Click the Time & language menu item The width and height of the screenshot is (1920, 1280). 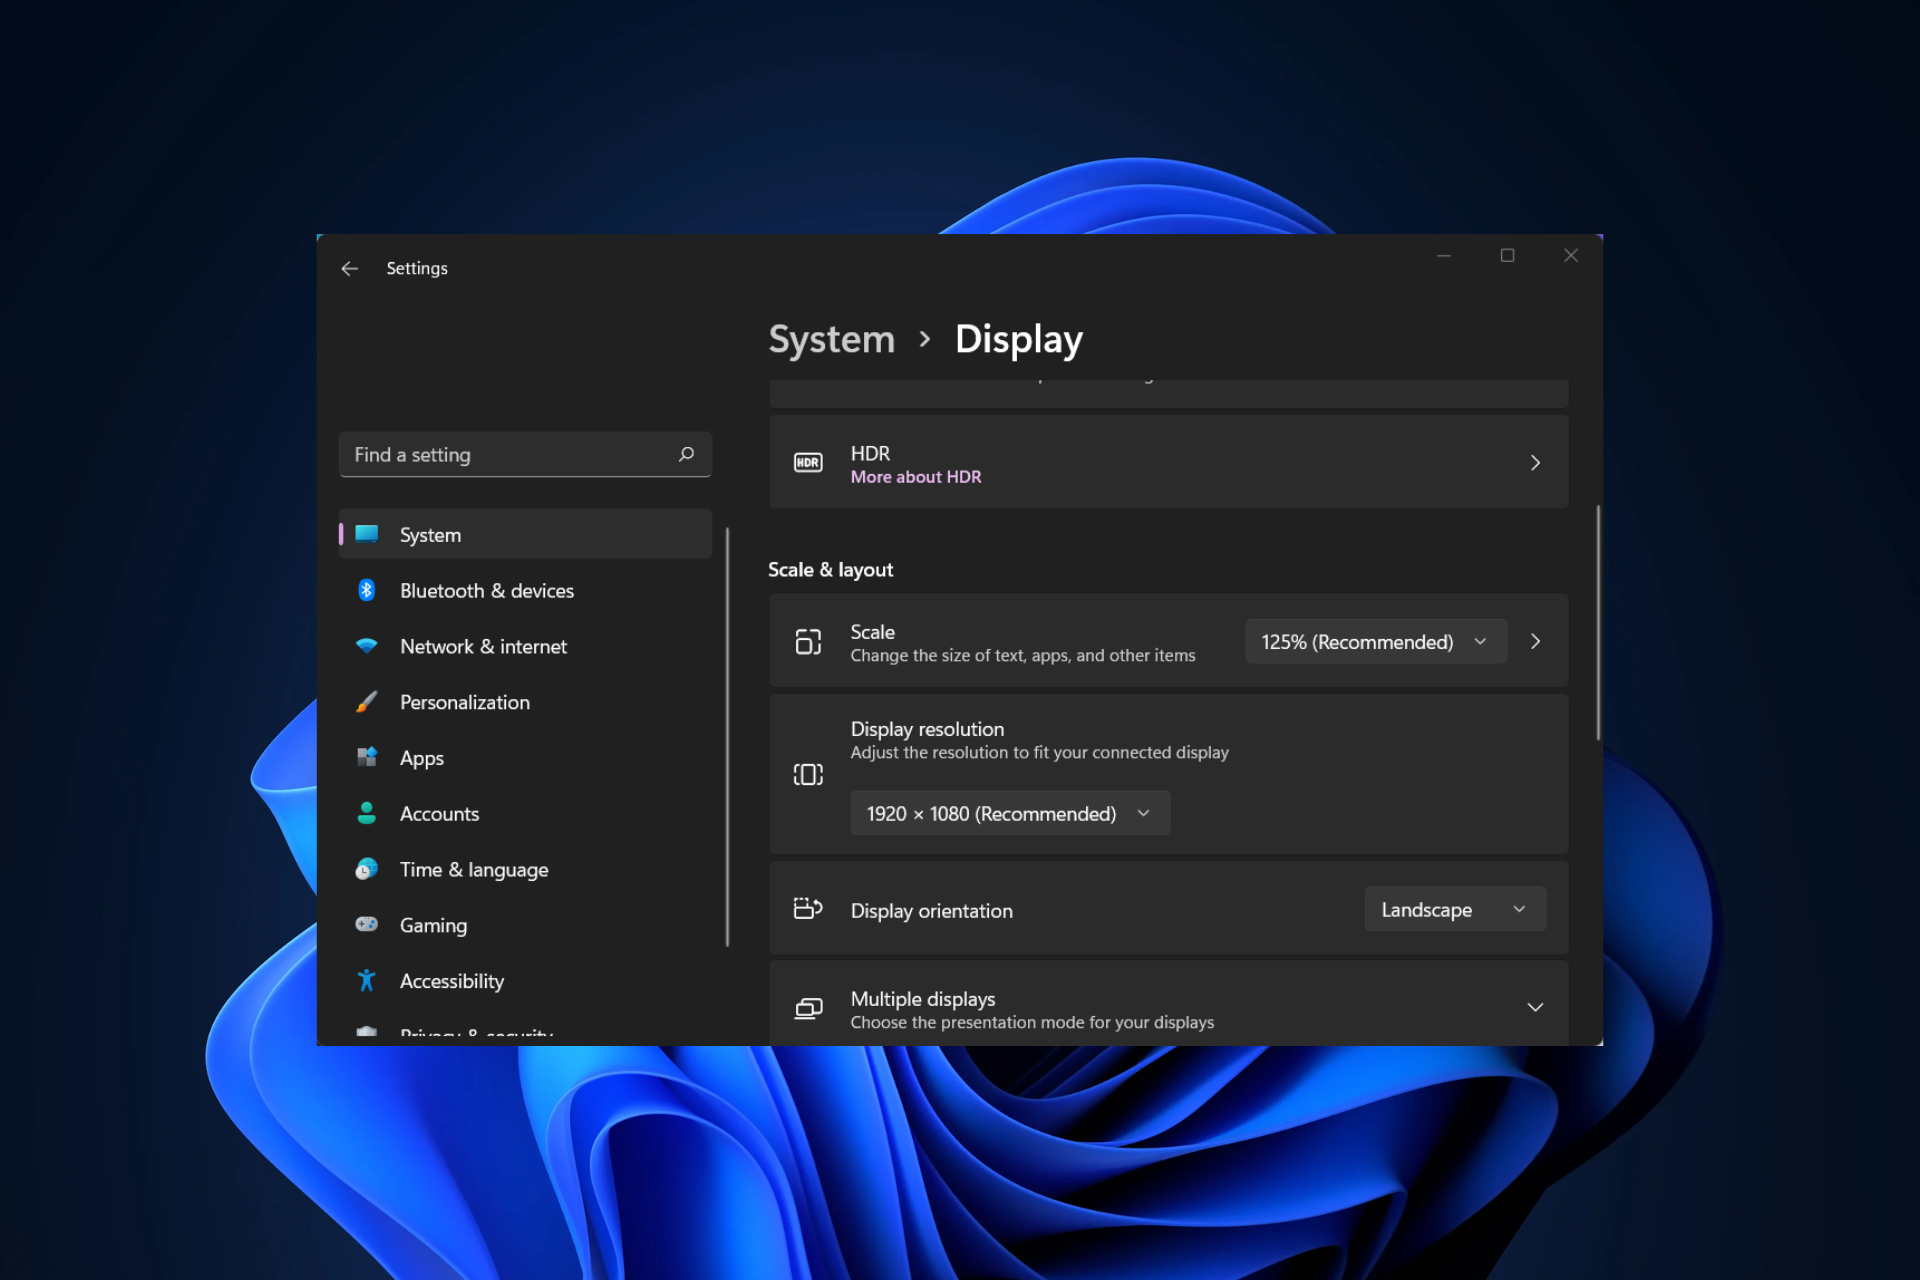pyautogui.click(x=473, y=869)
